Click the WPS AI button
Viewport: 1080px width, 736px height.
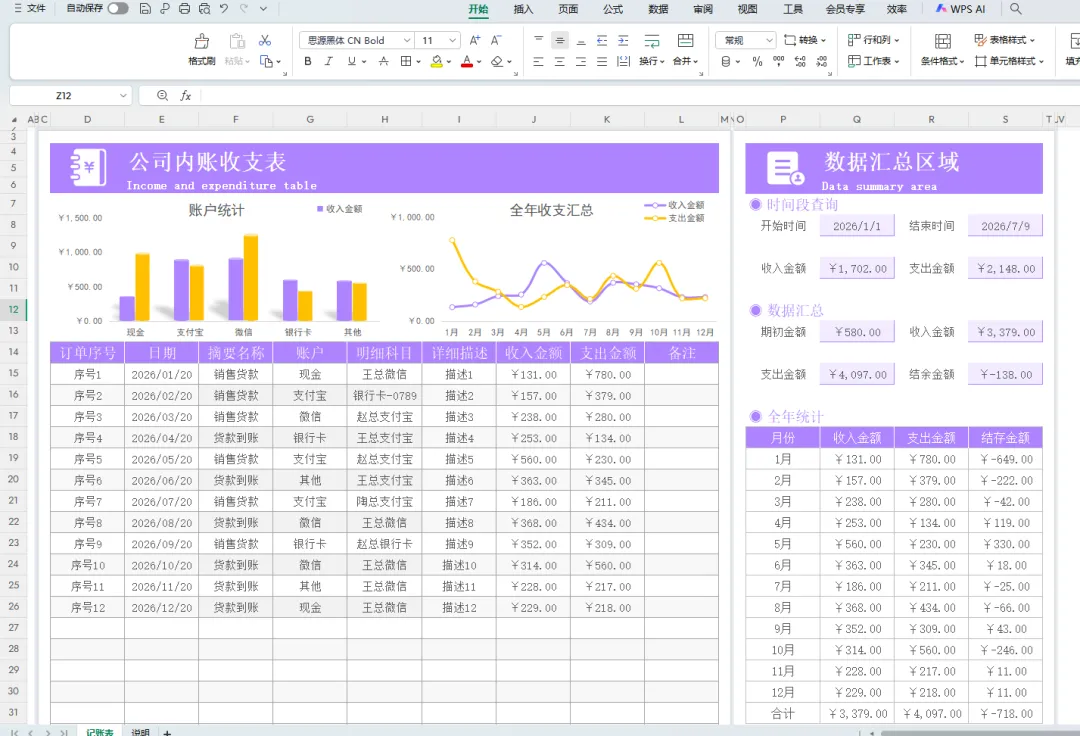click(960, 9)
